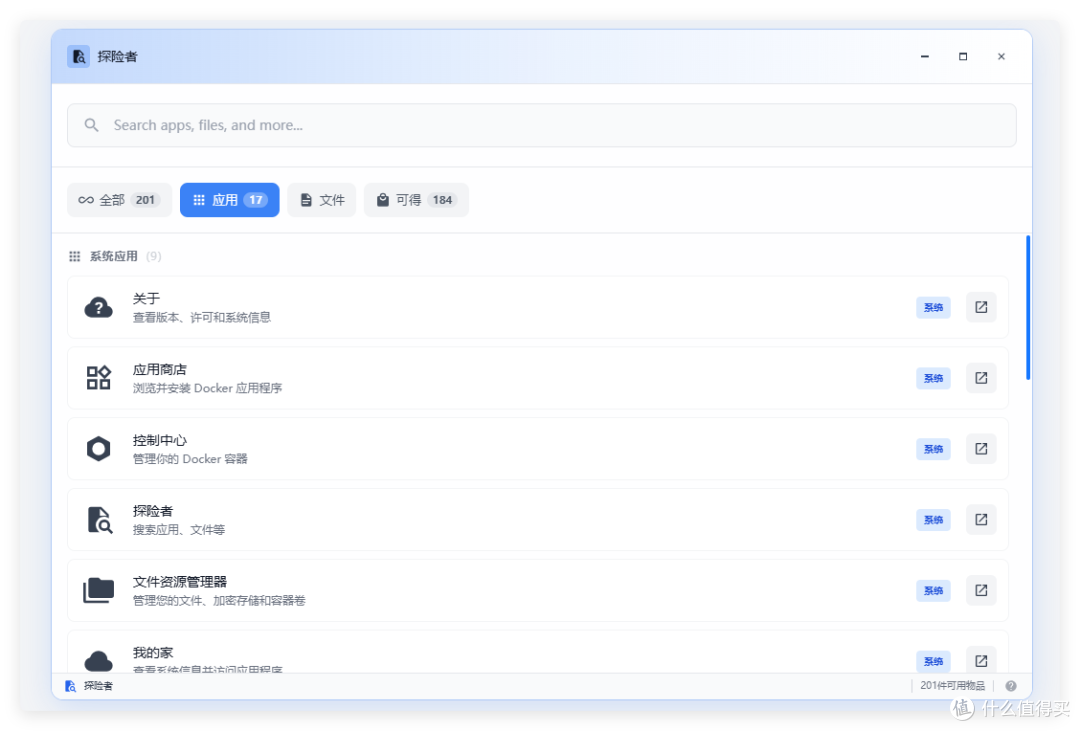Click the 201 count badge on 全部 tab

click(145, 200)
